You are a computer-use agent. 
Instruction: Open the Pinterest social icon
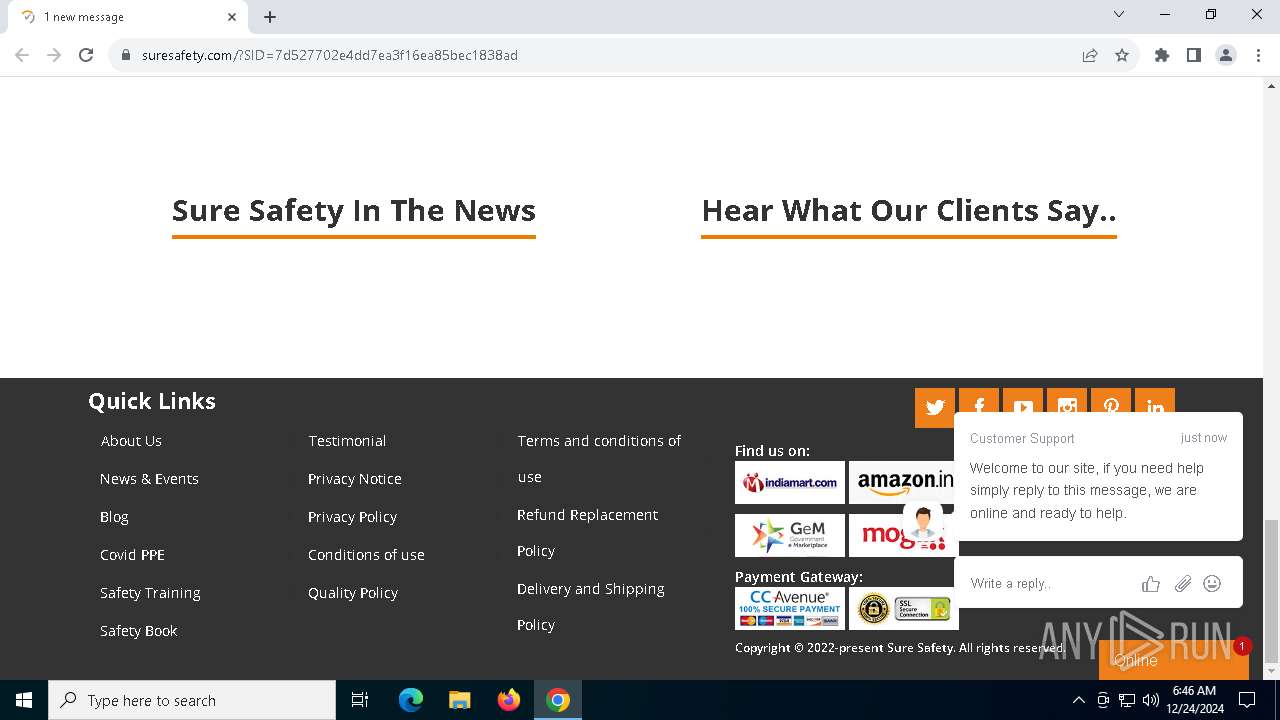tap(1111, 400)
